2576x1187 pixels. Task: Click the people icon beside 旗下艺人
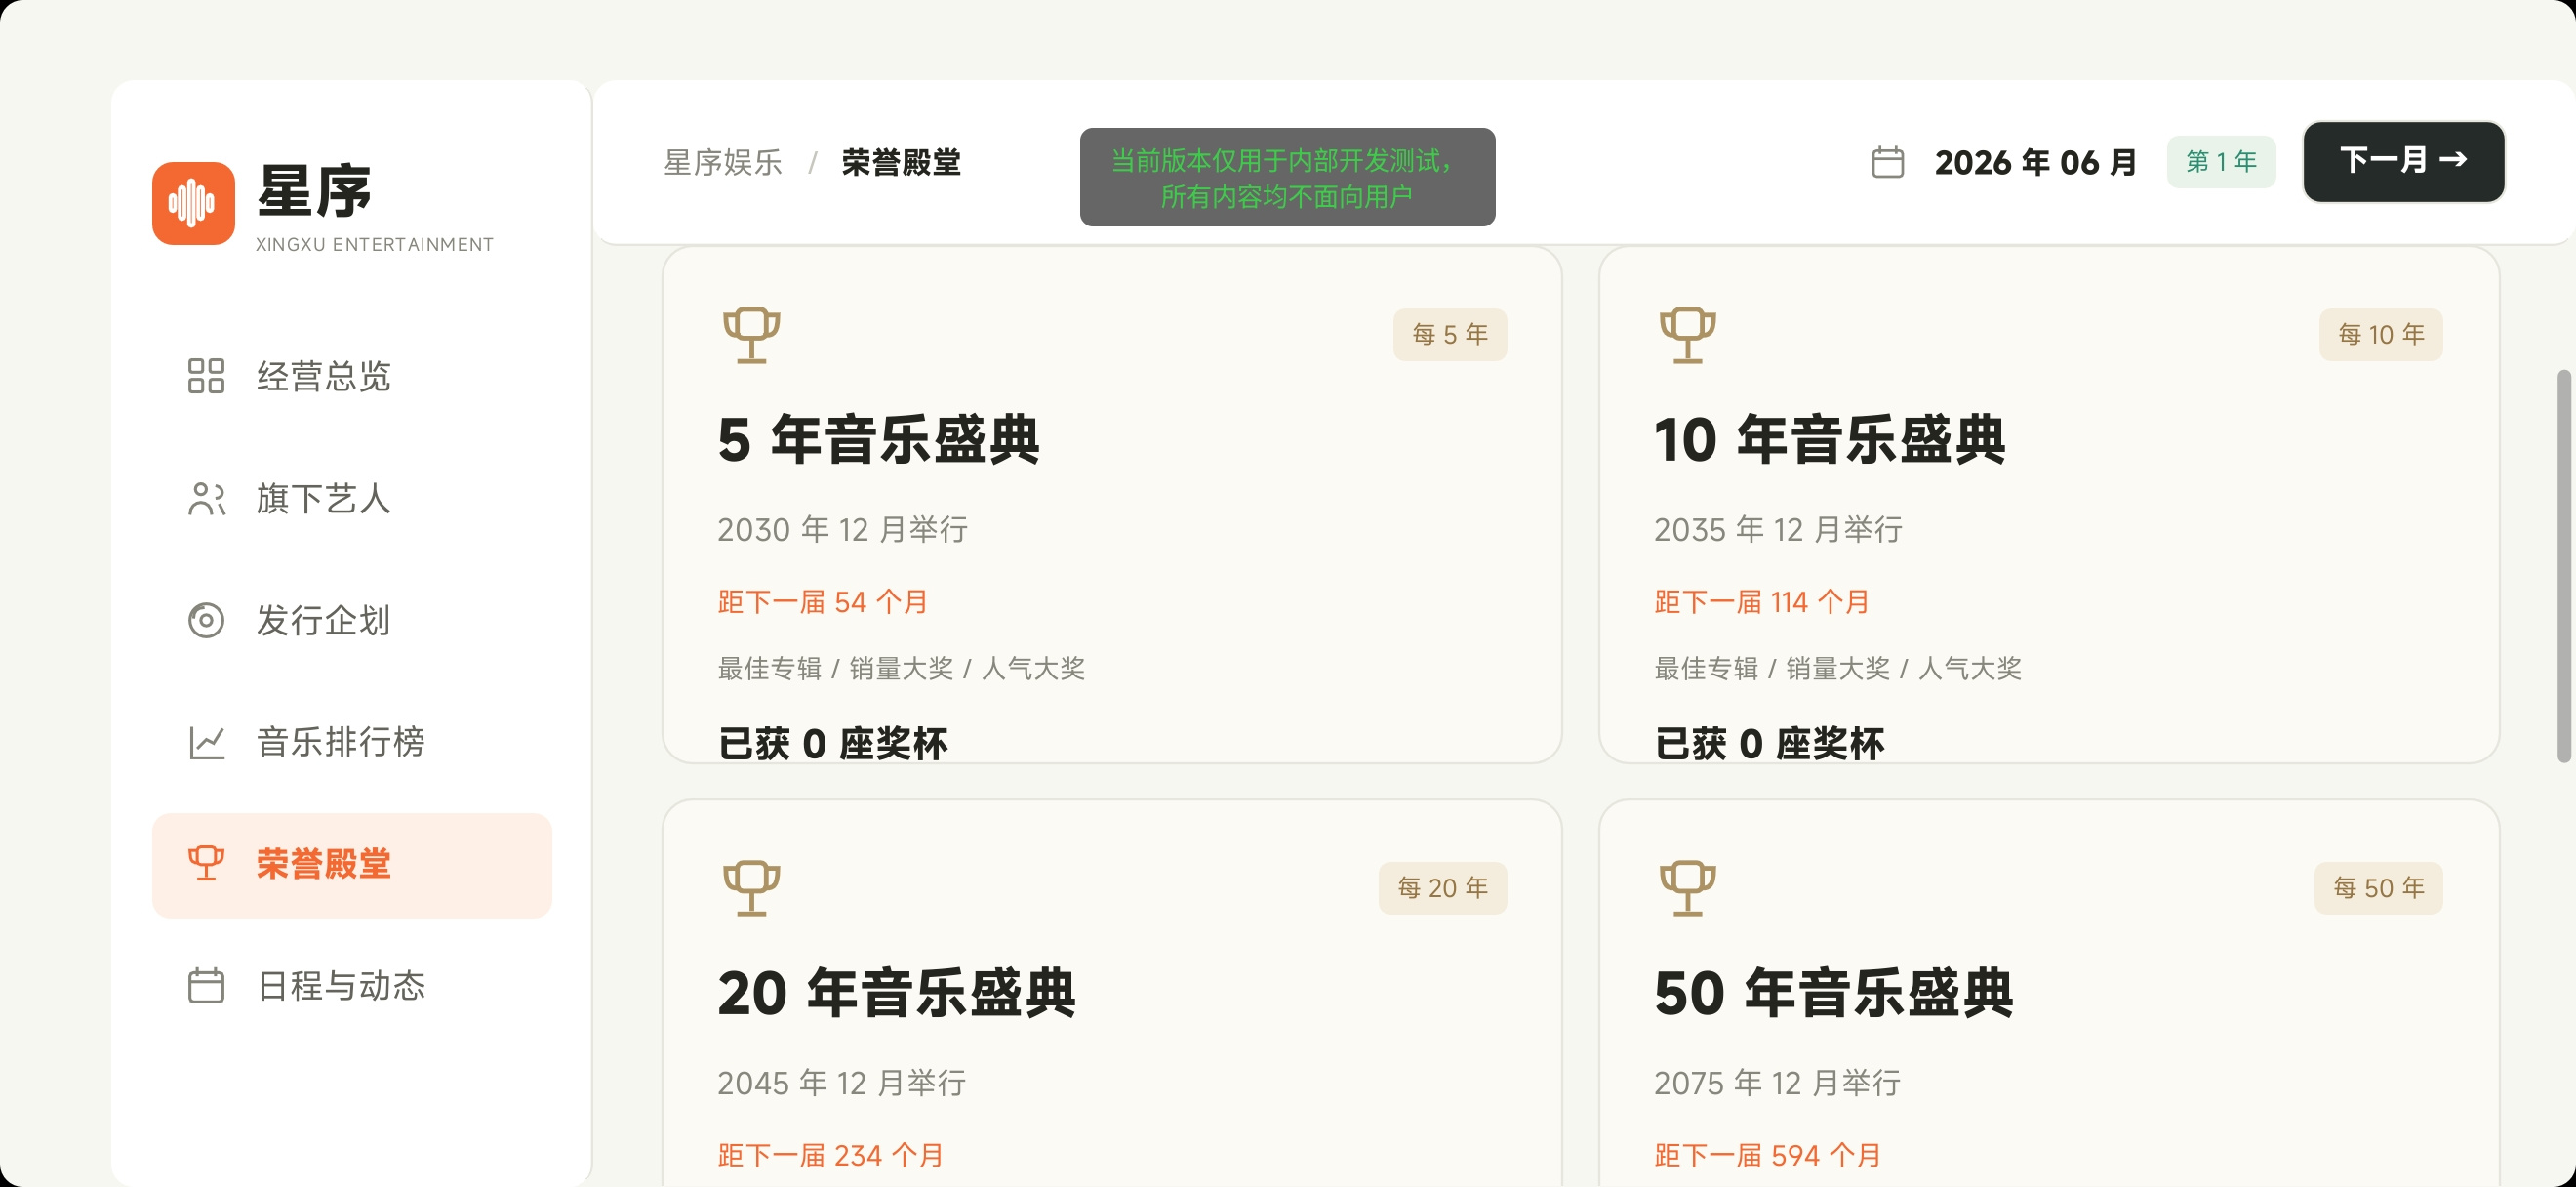pos(206,498)
